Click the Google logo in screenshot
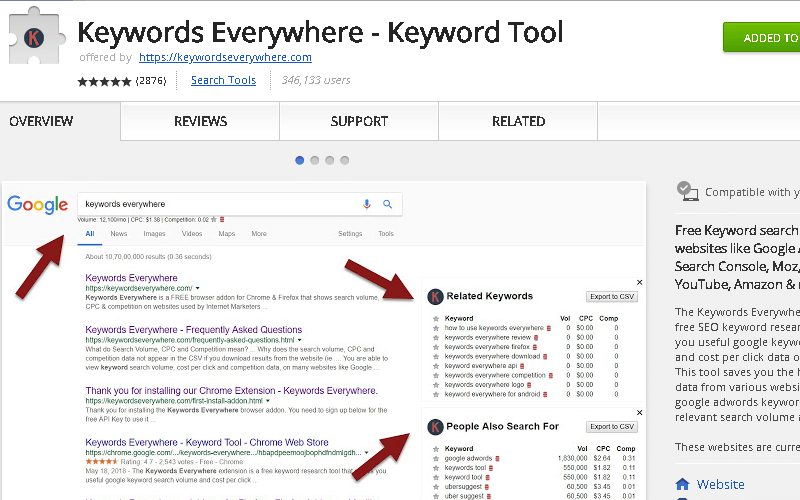Screen dimensions: 800x500 [37, 205]
